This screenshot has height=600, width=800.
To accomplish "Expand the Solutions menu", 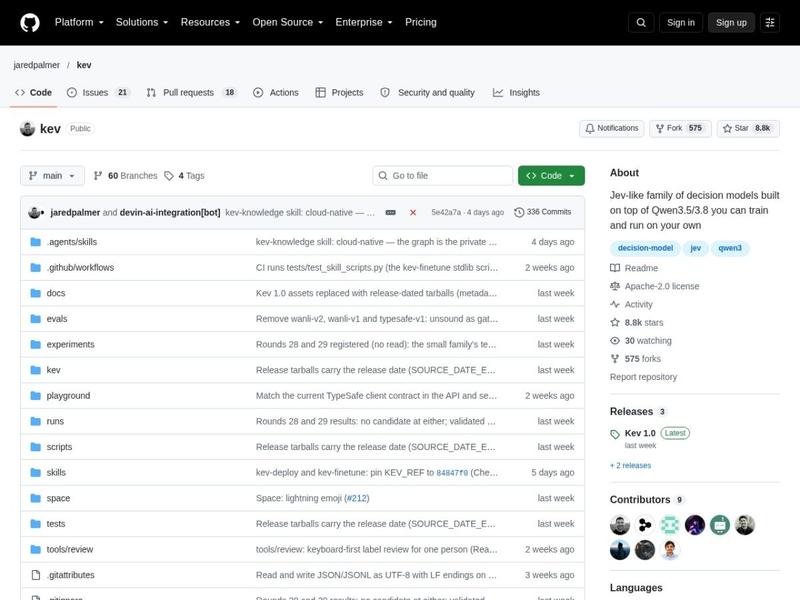I will (x=142, y=22).
